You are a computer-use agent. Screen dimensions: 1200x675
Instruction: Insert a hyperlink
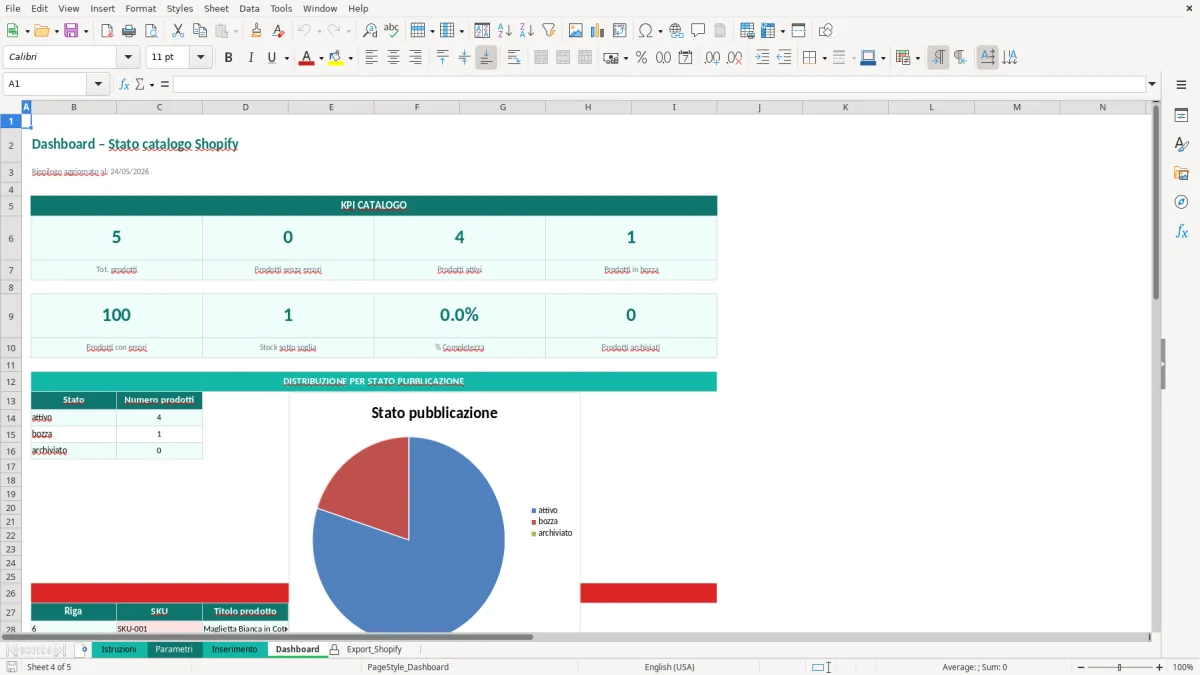click(677, 31)
